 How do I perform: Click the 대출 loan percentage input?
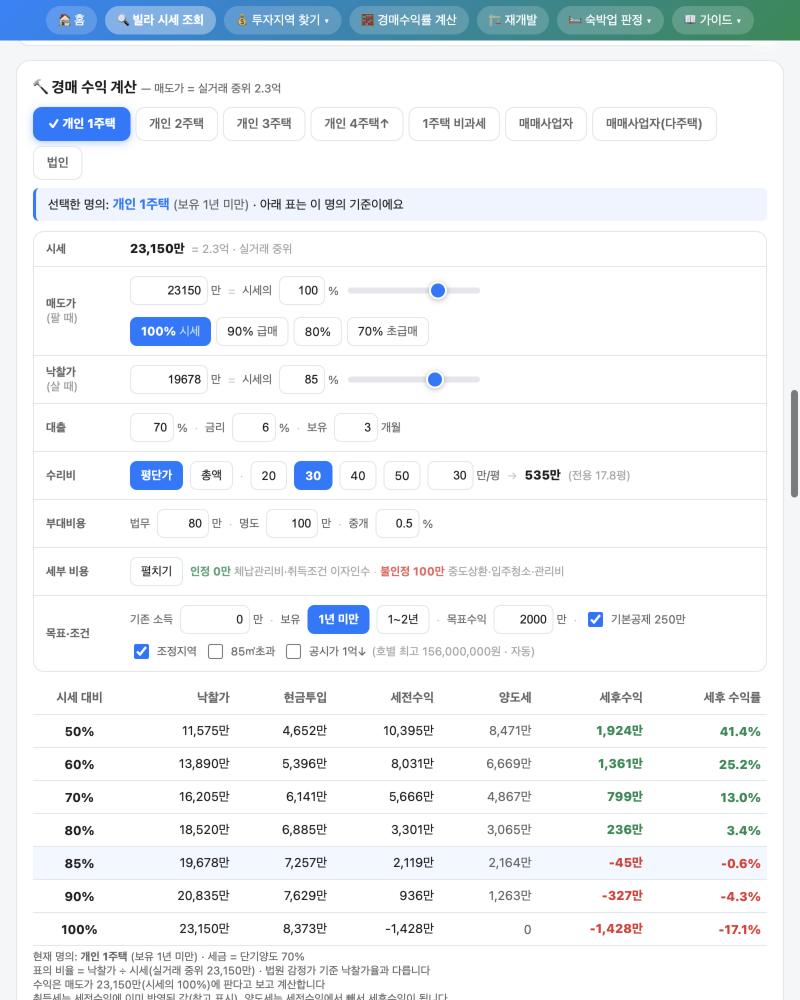[152, 427]
